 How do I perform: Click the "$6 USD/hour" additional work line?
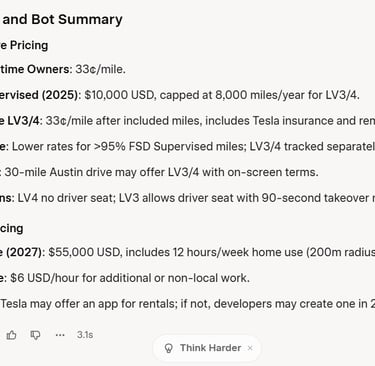[x=125, y=278]
